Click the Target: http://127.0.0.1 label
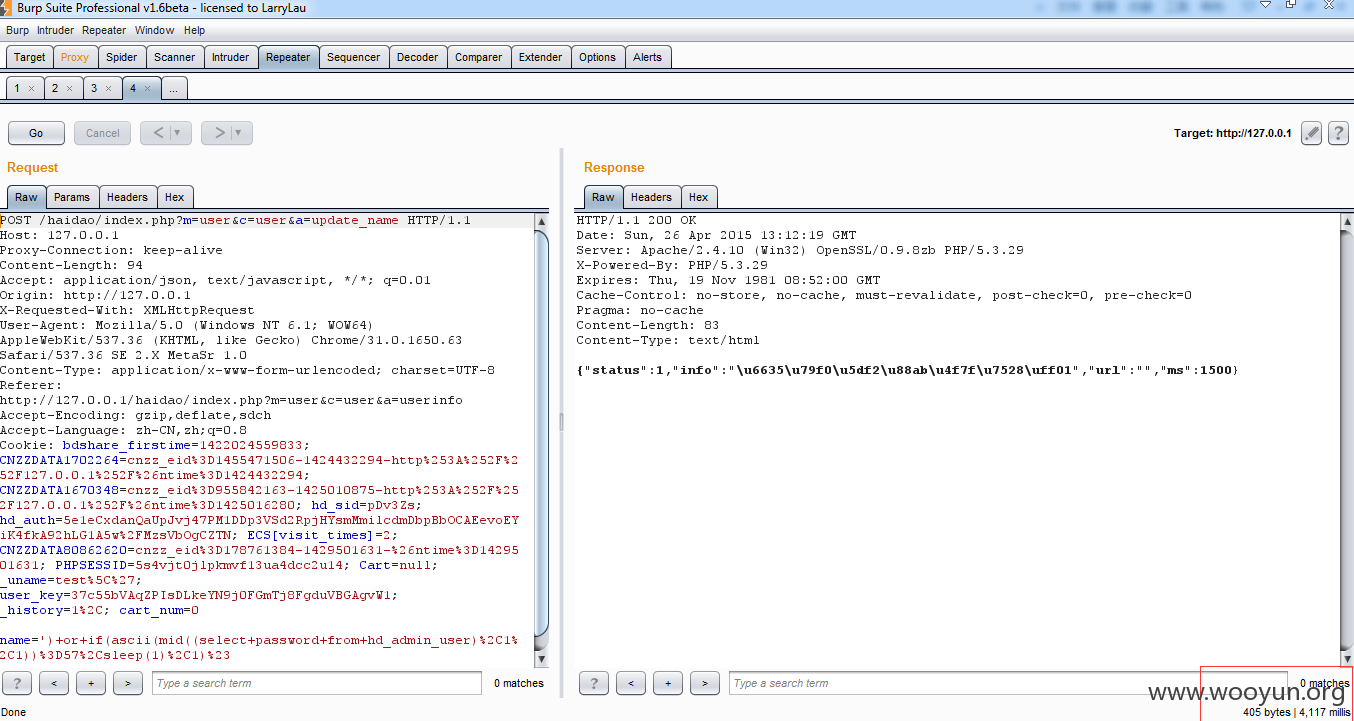The width and height of the screenshot is (1354, 721). [x=1232, y=133]
